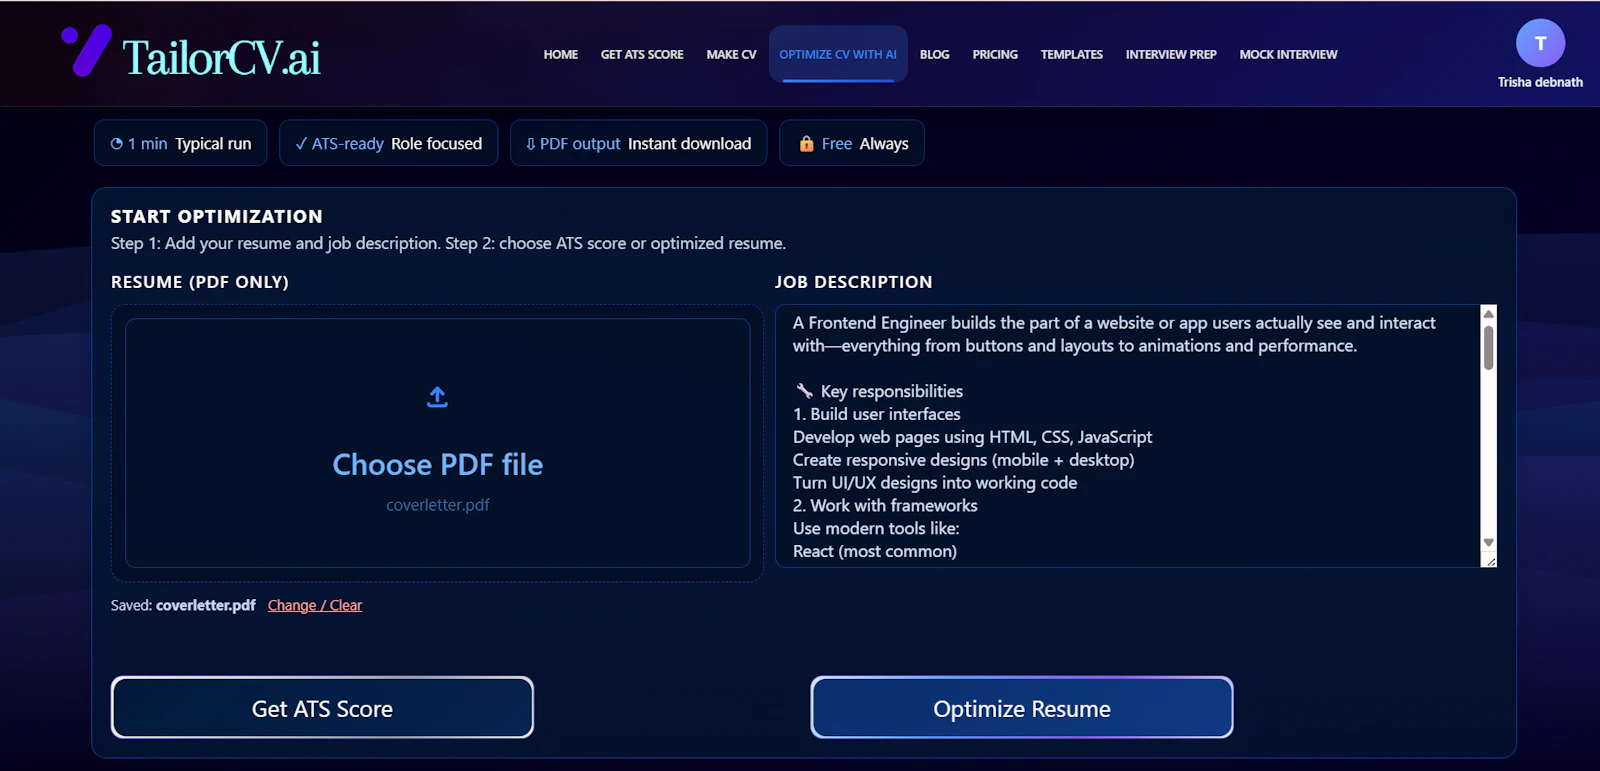Click inside the job description text area
This screenshot has width=1600, height=771.
(1127, 436)
